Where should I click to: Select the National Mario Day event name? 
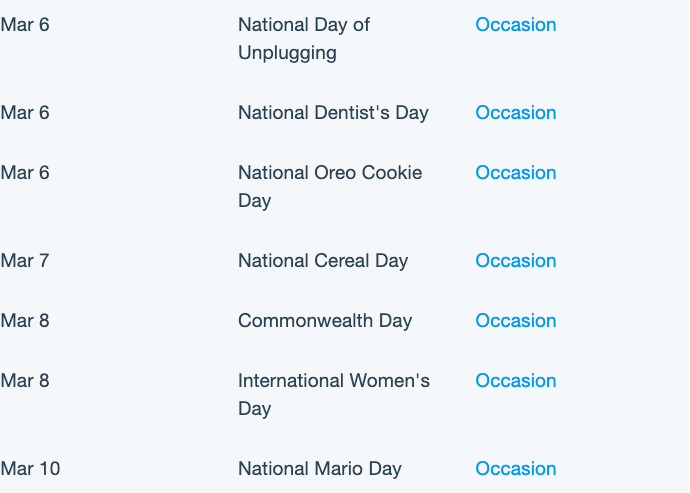click(x=320, y=468)
